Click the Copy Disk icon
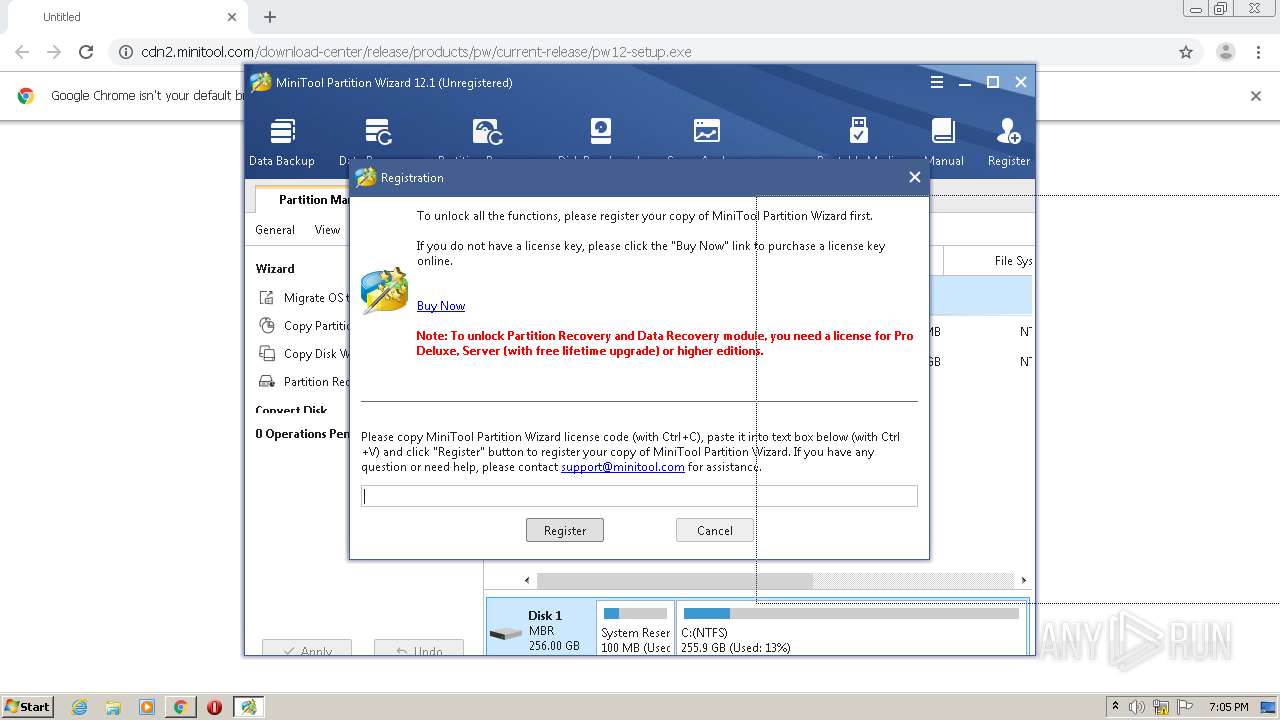The width and height of the screenshot is (1280, 720). [x=267, y=353]
